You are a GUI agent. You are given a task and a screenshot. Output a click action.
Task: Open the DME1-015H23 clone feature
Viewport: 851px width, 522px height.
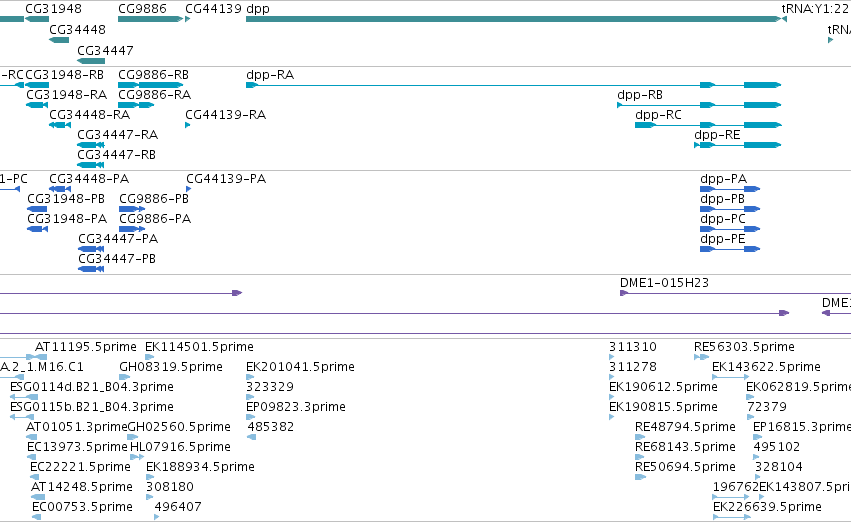[735, 294]
